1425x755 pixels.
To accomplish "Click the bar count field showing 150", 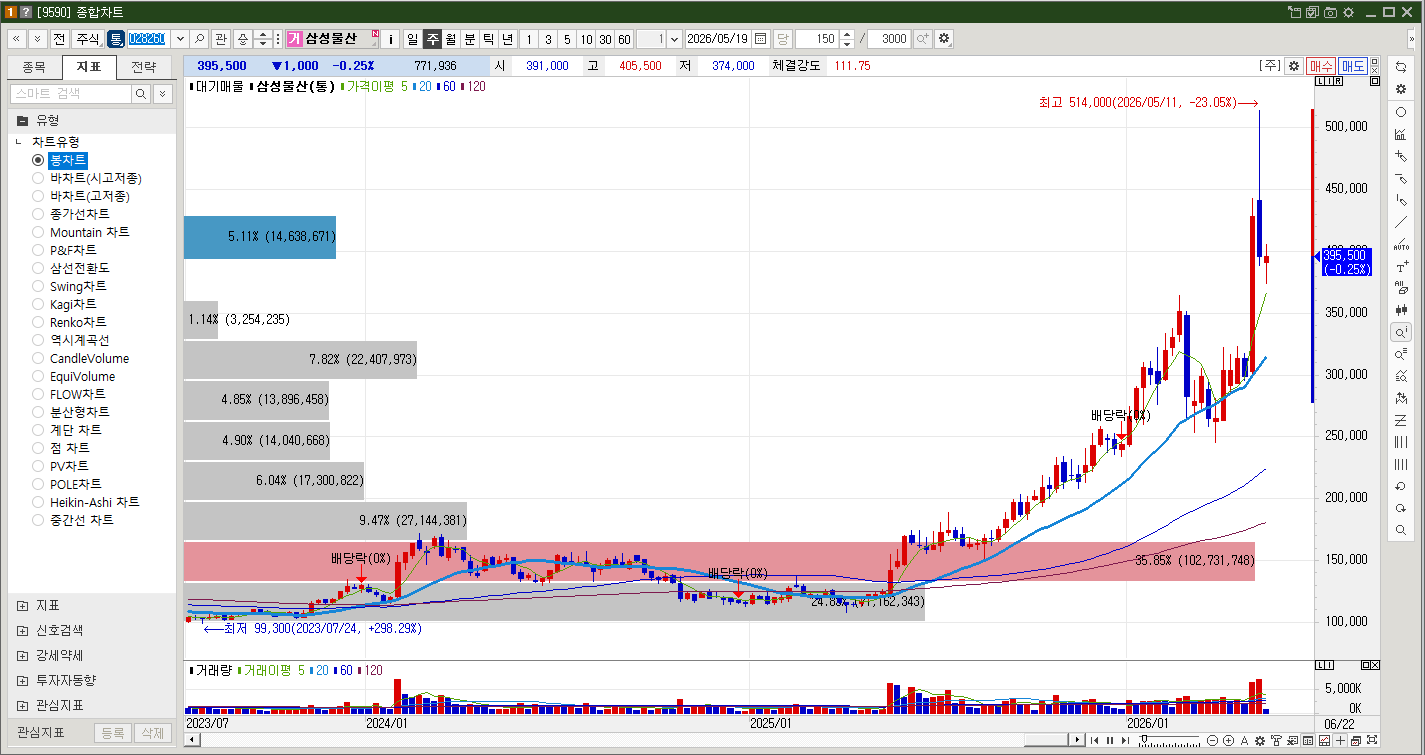I will point(817,39).
